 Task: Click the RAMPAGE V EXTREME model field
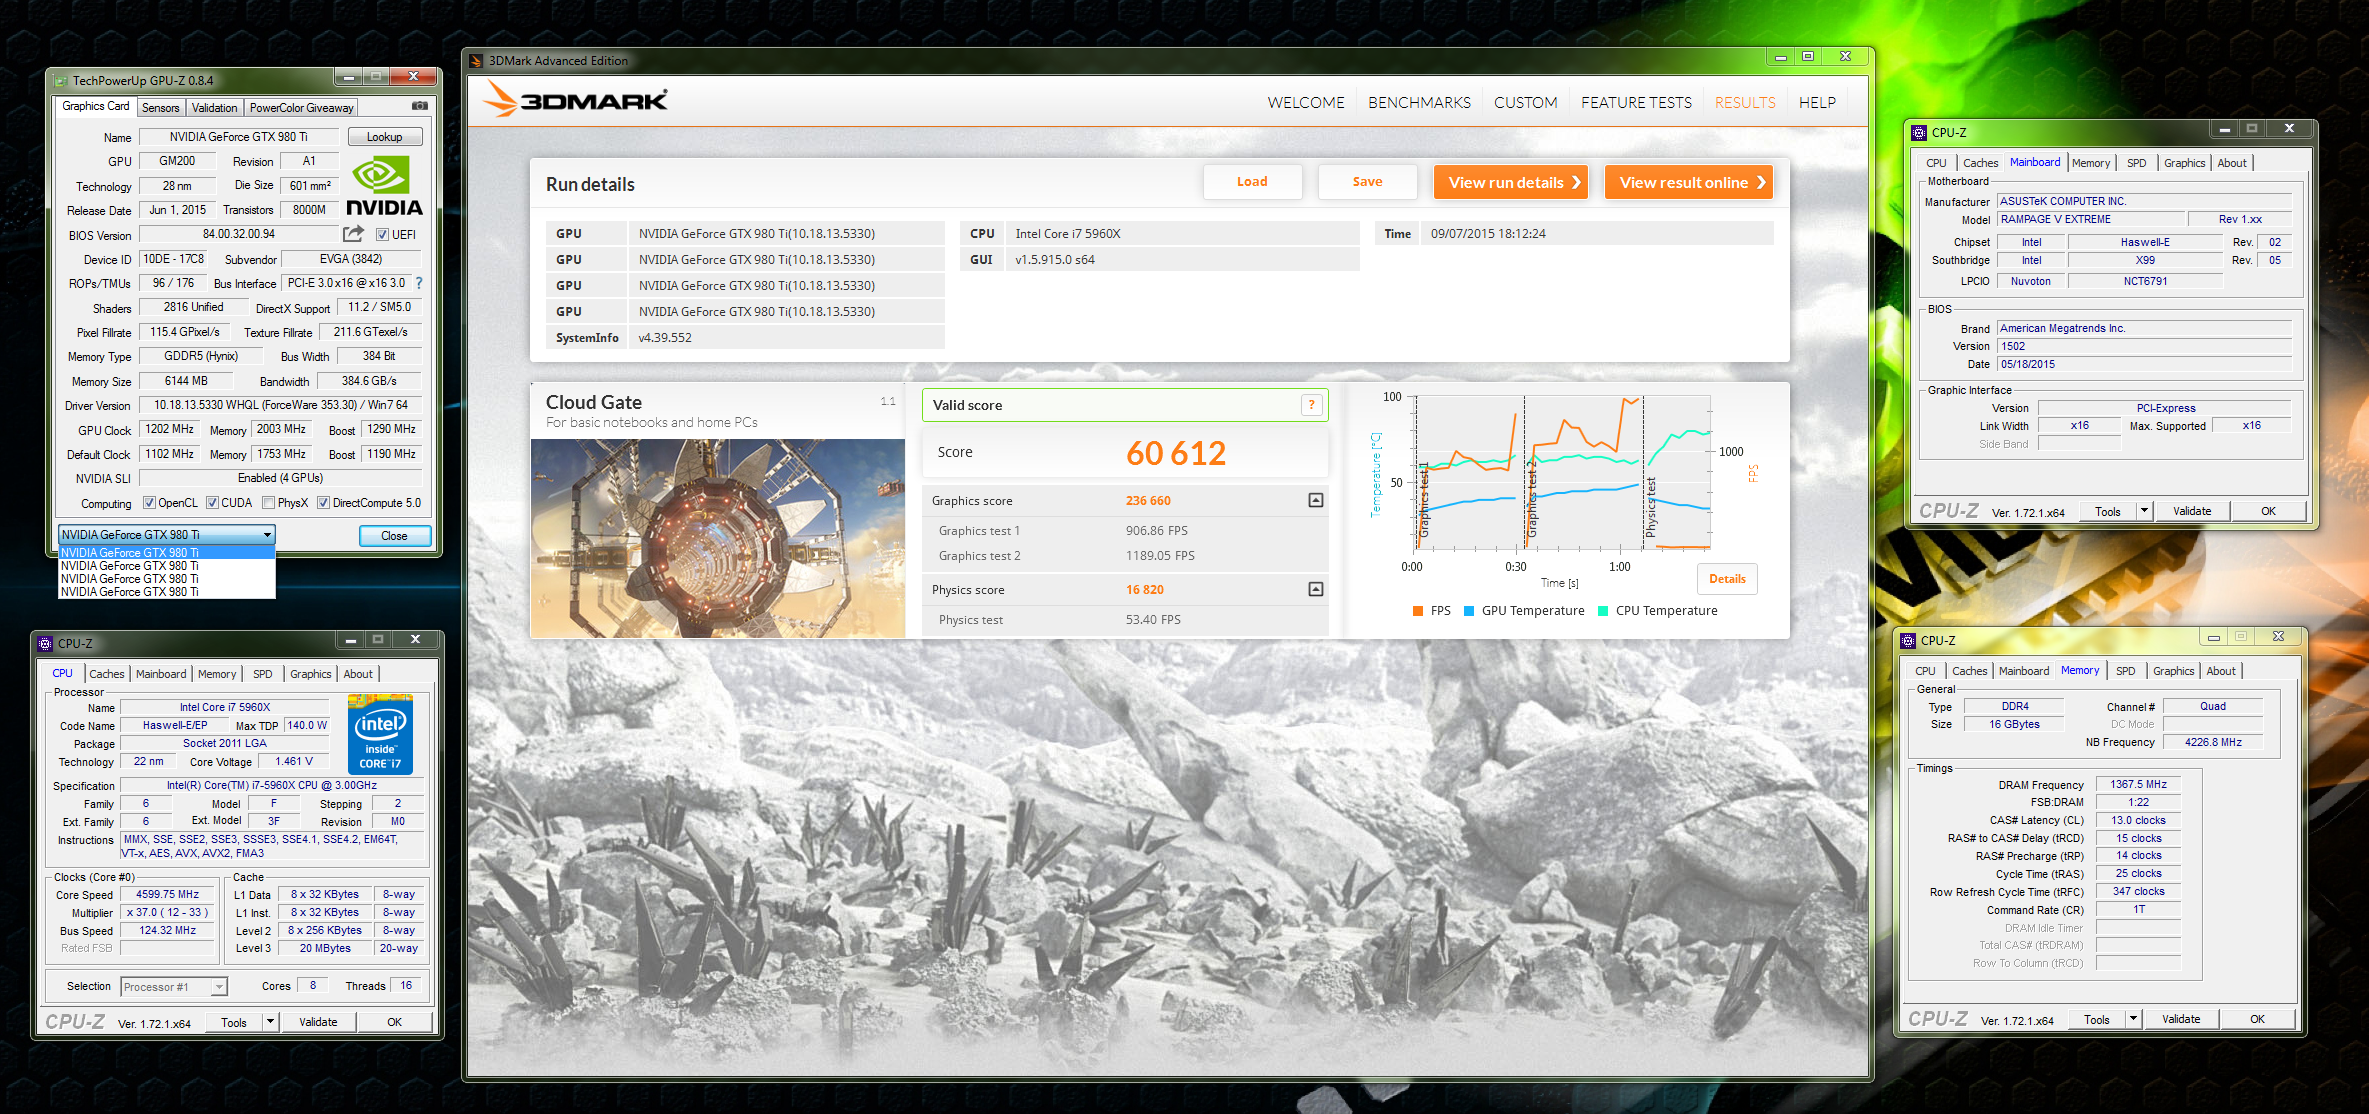pos(2091,220)
